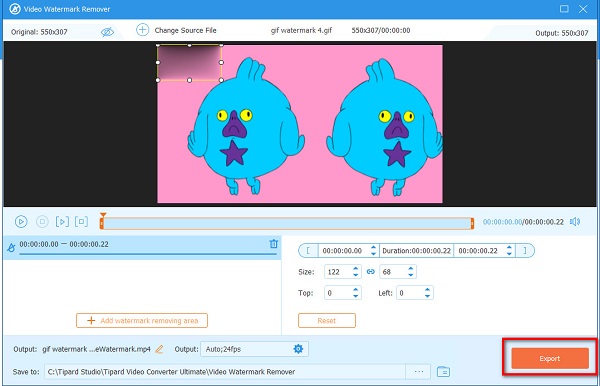This screenshot has height=386, width=600.
Task: Decrease Top value with down arrow
Action: 355,296
